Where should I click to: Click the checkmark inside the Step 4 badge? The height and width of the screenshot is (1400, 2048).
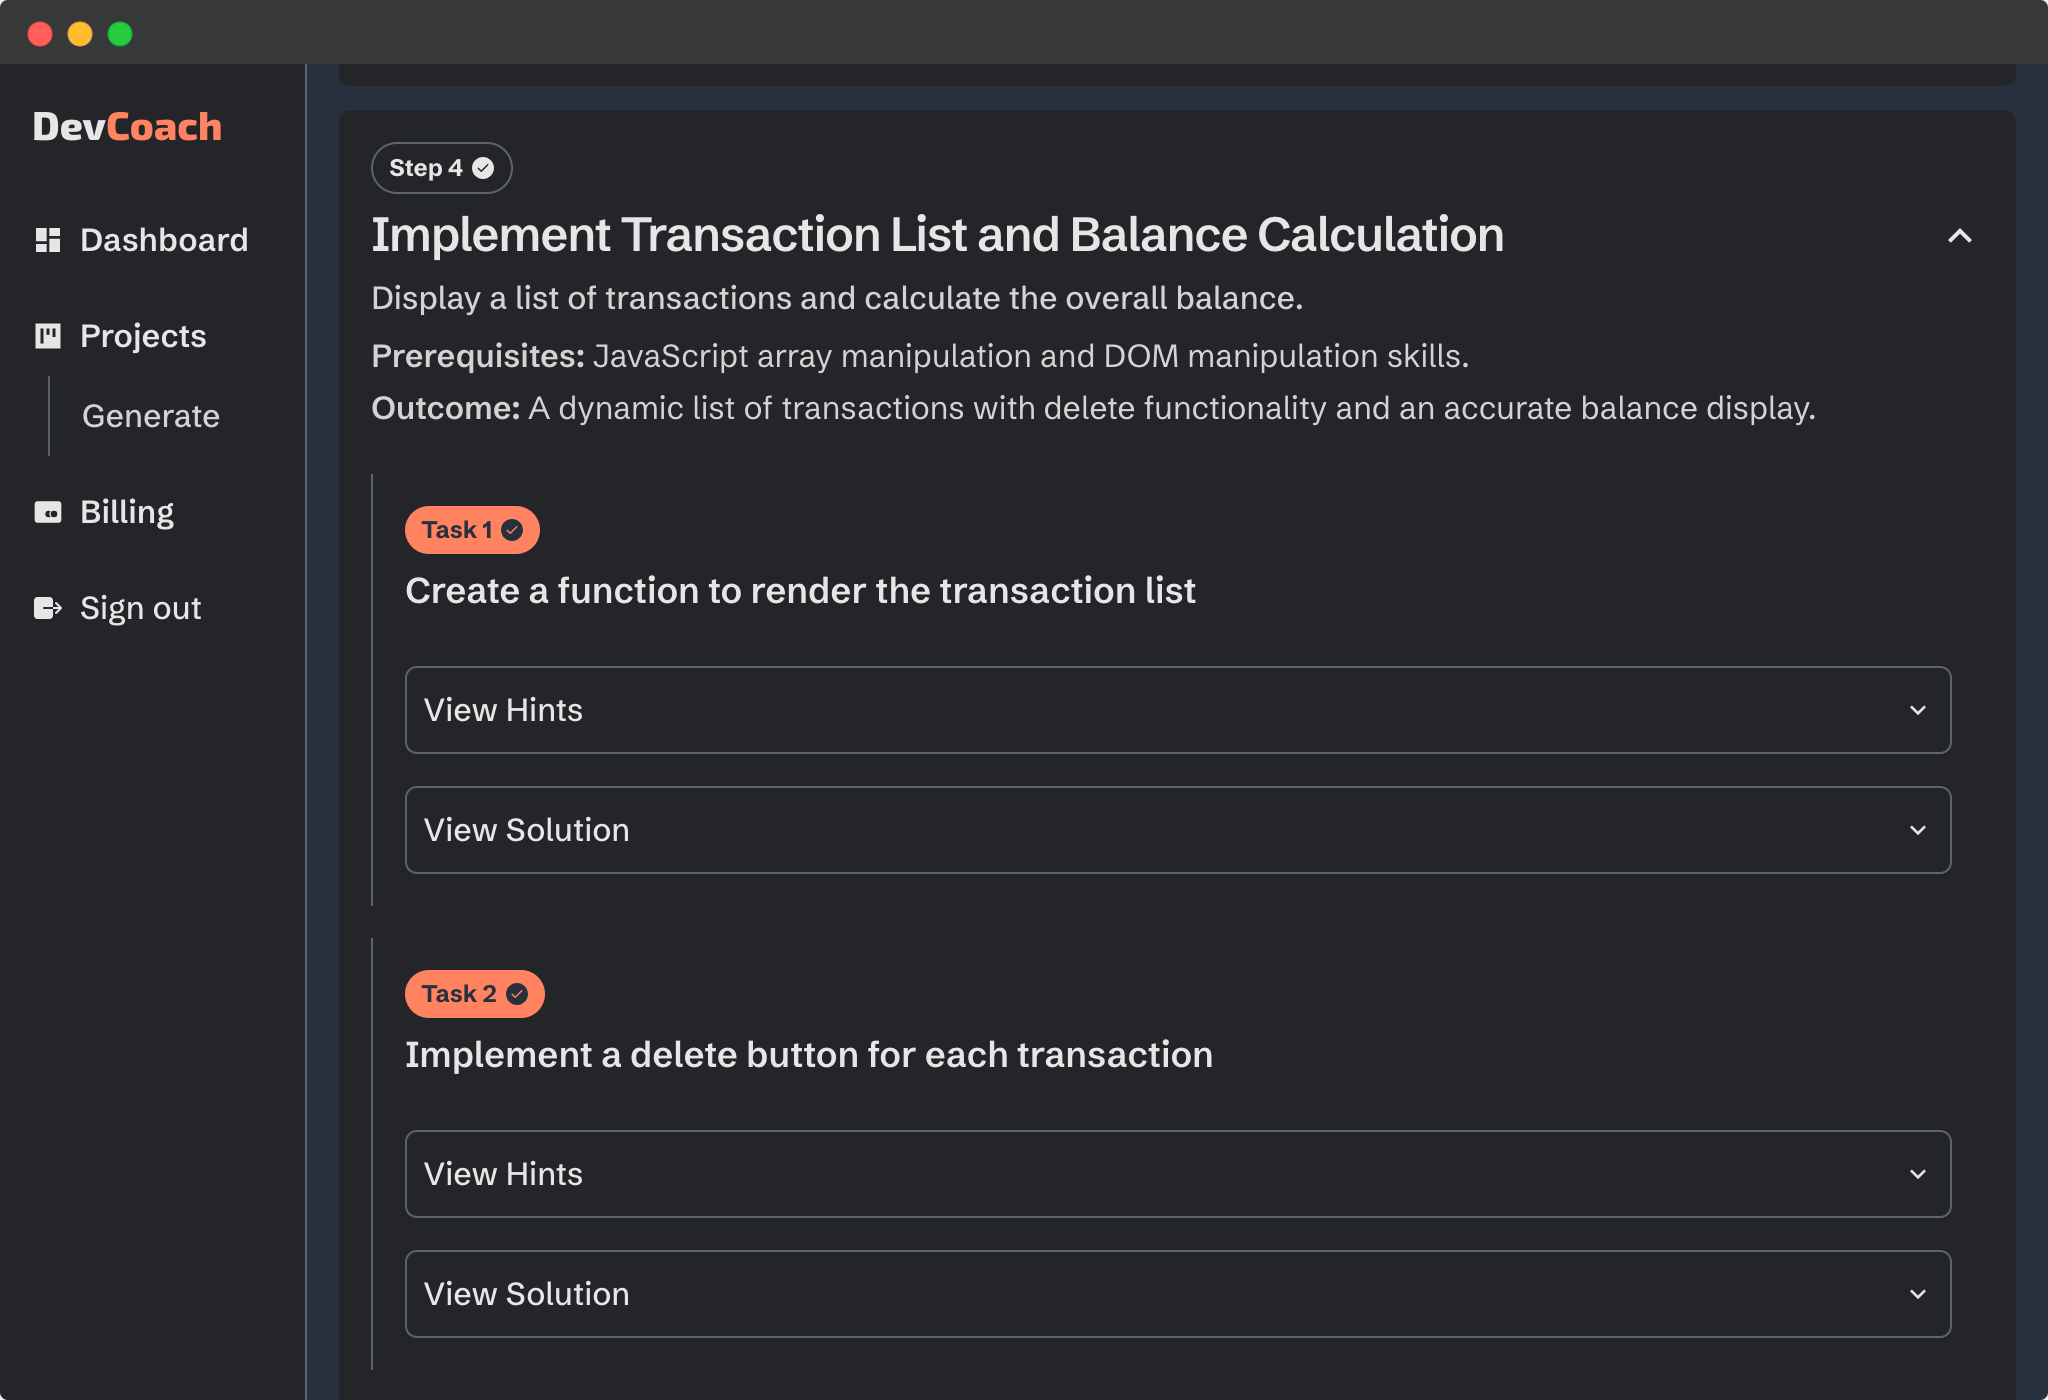(482, 168)
